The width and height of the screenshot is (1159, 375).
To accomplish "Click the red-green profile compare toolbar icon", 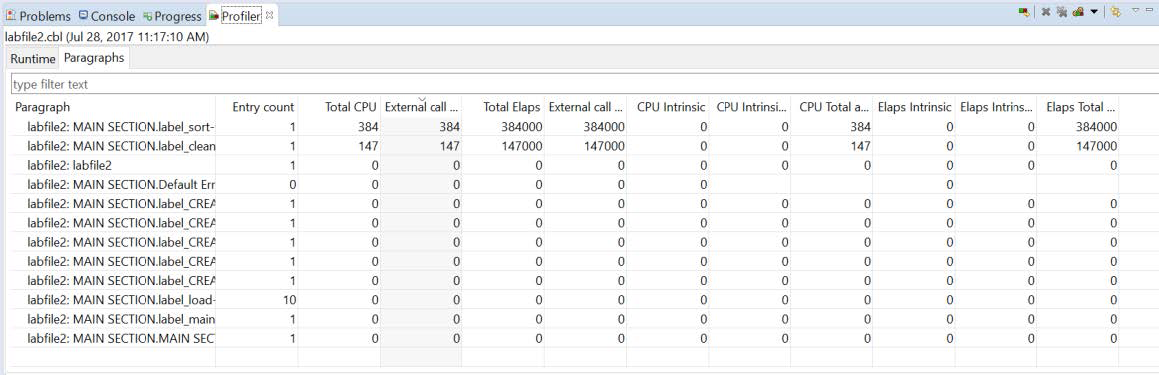I will tap(1024, 12).
